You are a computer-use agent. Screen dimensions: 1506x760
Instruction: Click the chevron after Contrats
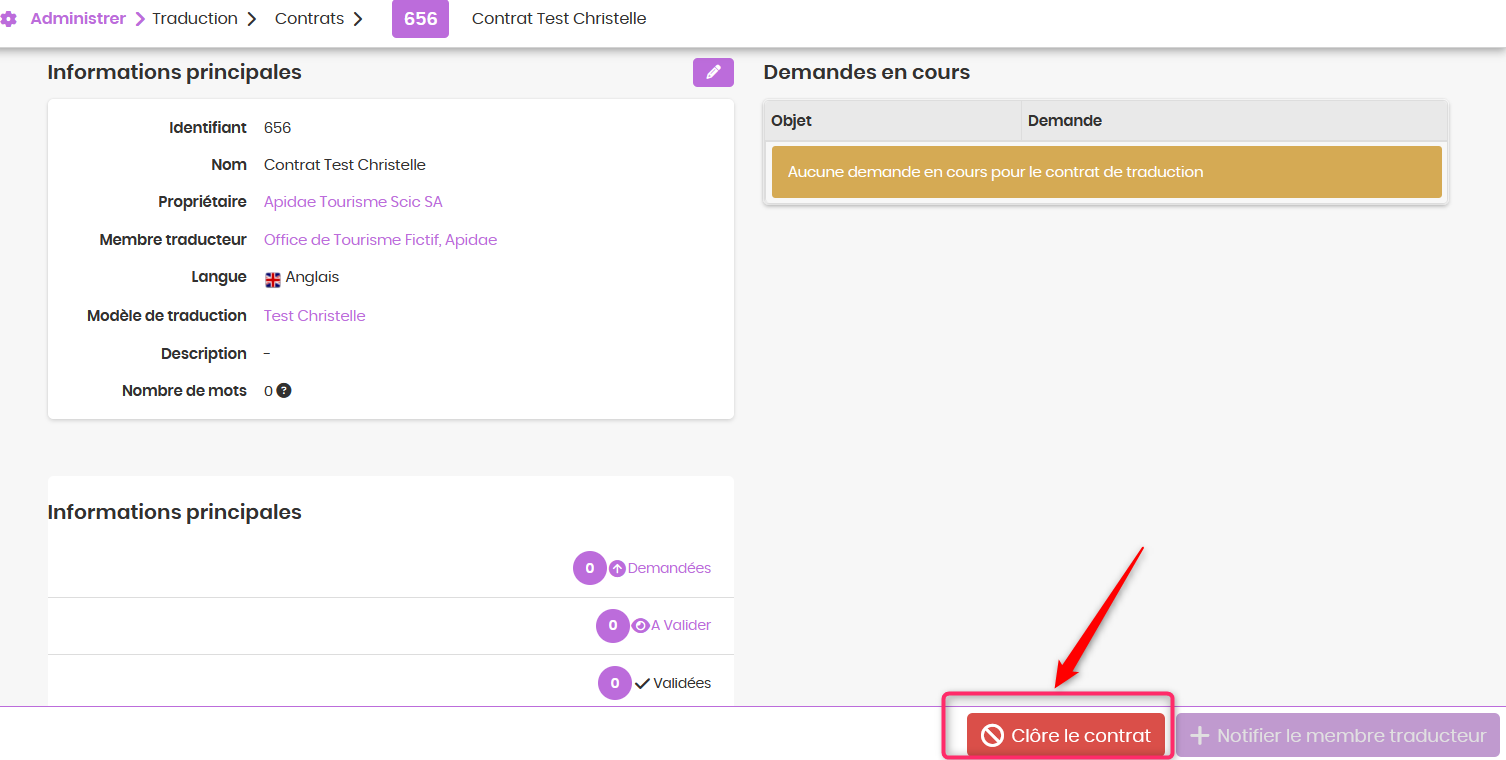click(x=358, y=19)
